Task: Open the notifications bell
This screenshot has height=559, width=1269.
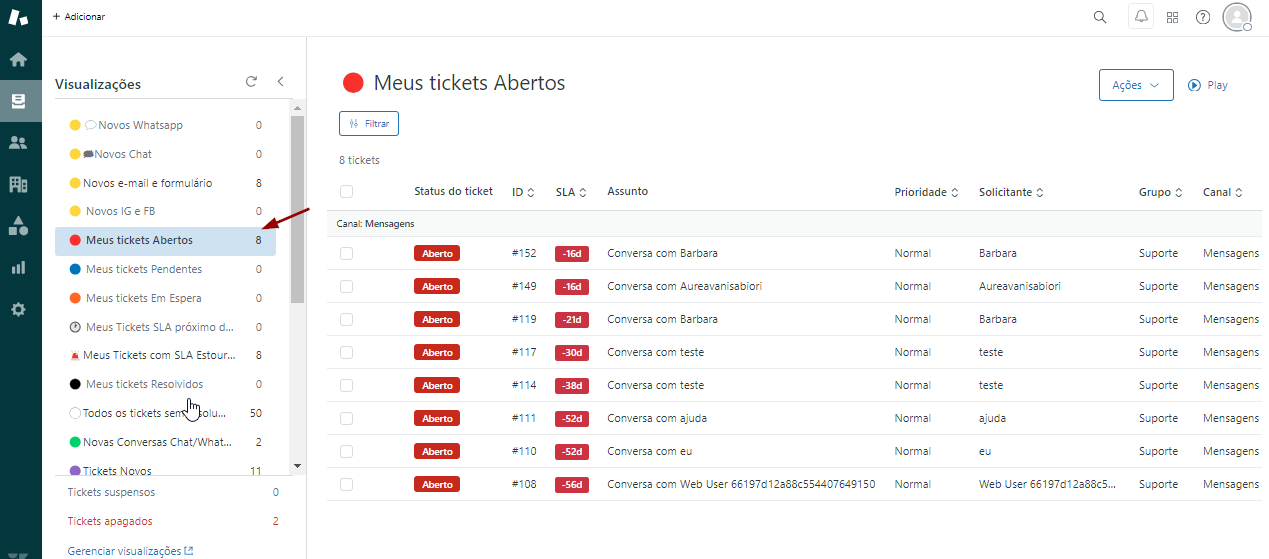Action: pyautogui.click(x=1140, y=17)
